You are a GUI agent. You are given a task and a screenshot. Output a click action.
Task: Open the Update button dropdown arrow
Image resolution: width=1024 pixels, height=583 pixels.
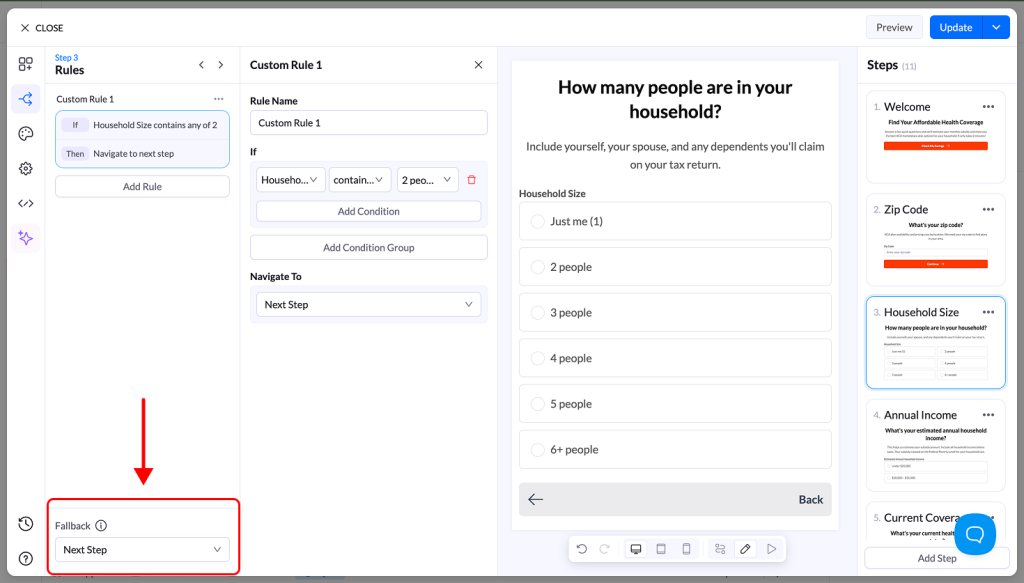coord(996,27)
